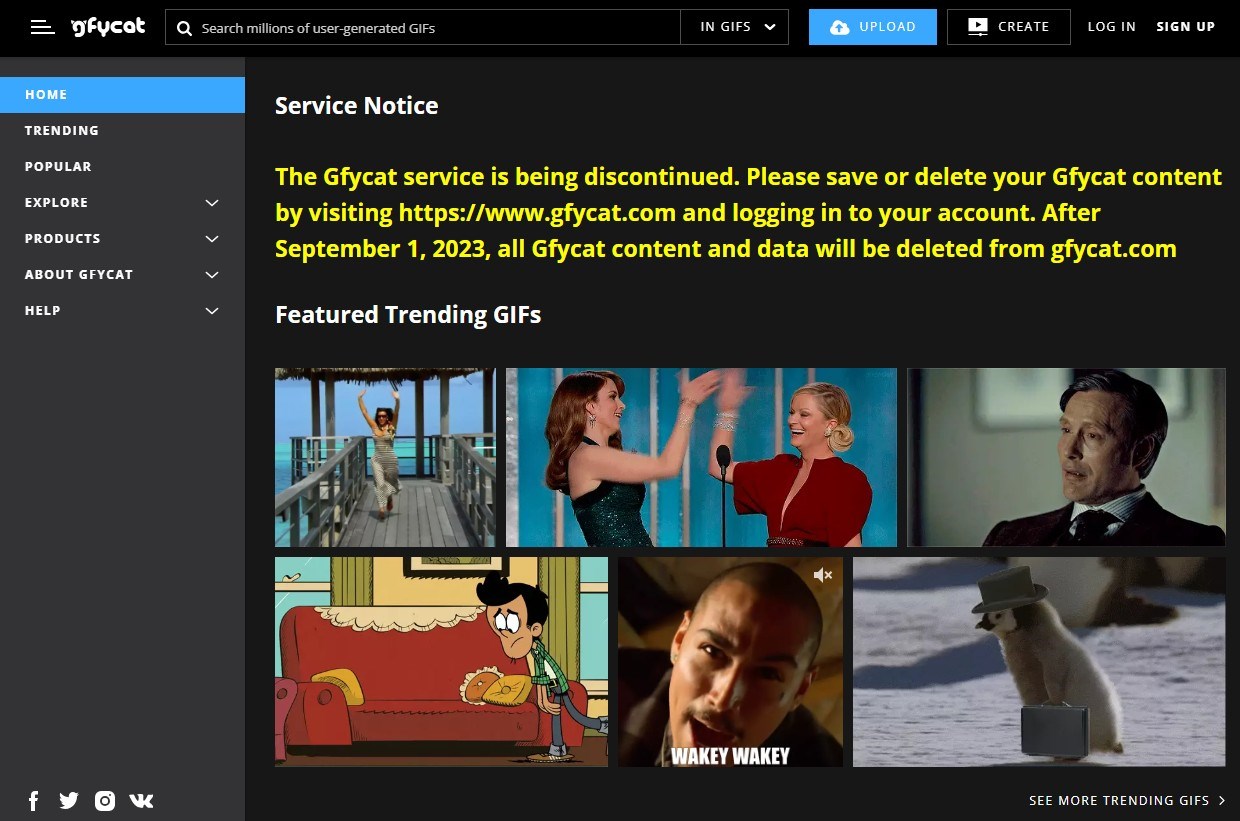The image size is (1240, 821).
Task: Click the Sign Up link
Action: (1186, 27)
